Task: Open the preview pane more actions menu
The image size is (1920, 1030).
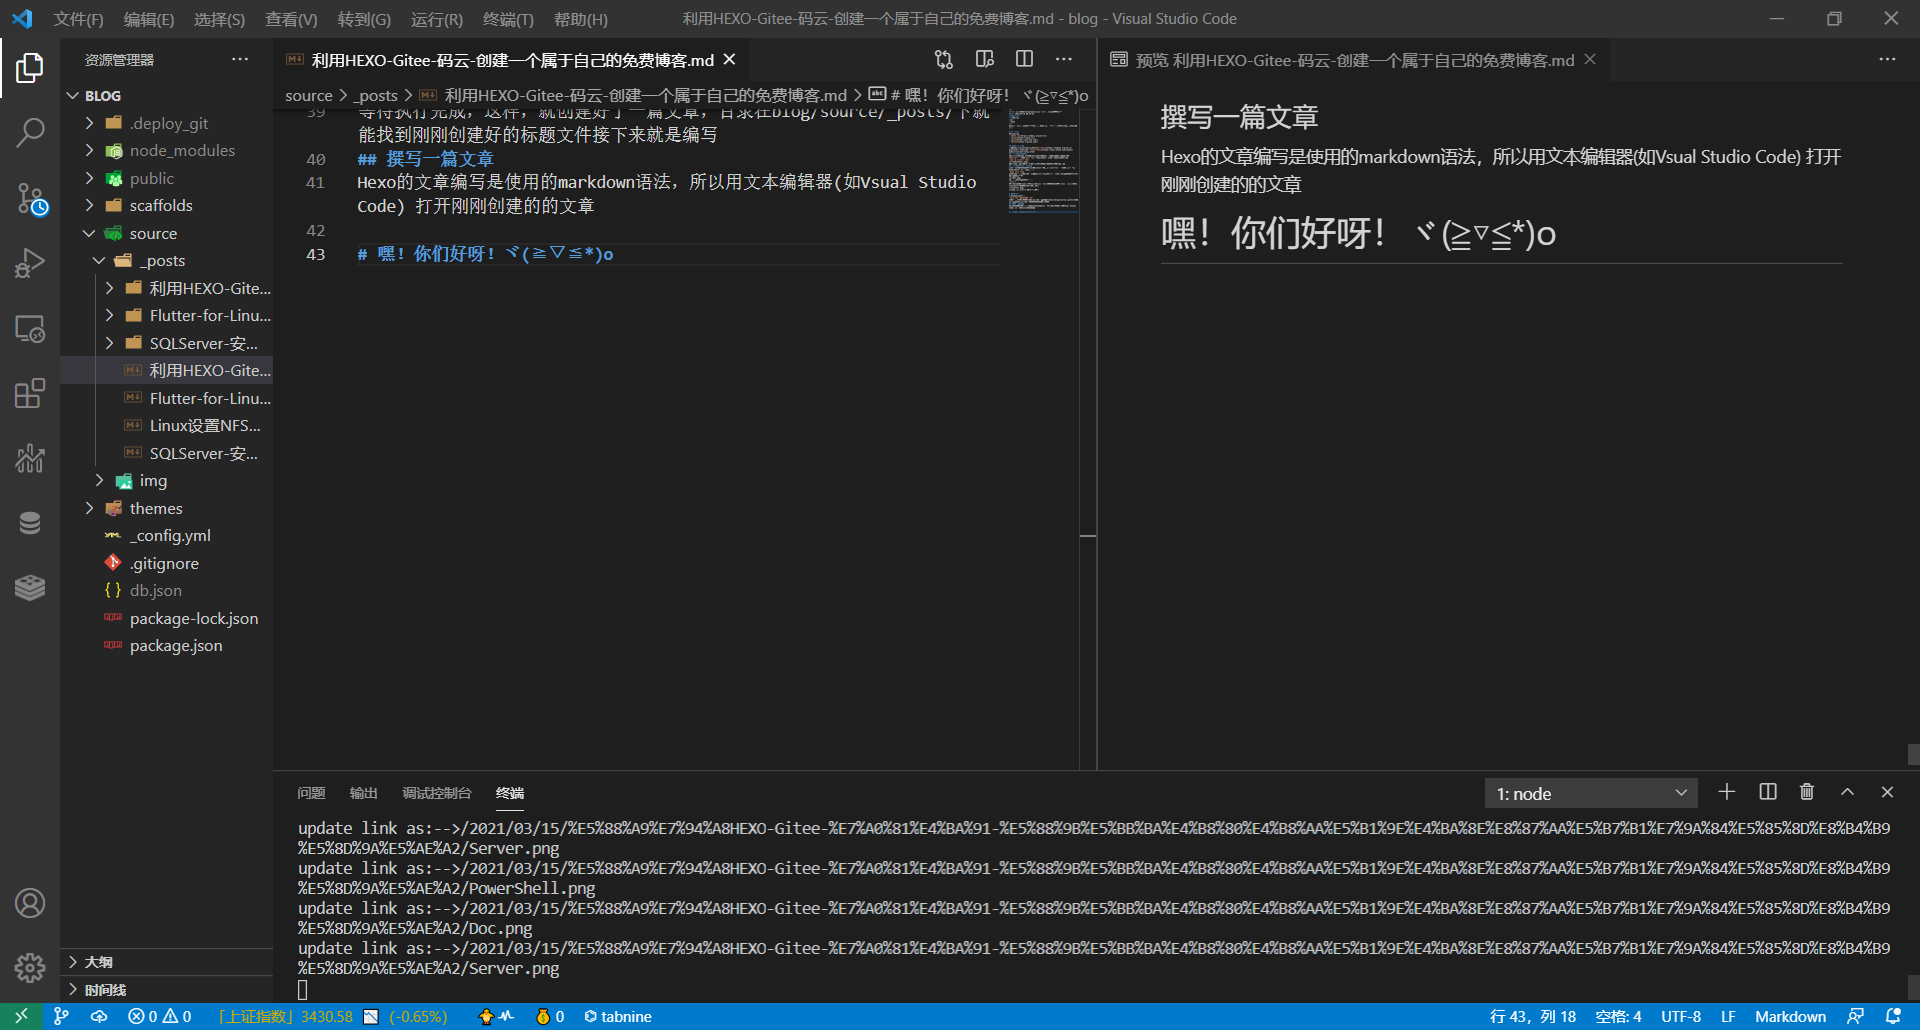Action: pos(1887,60)
